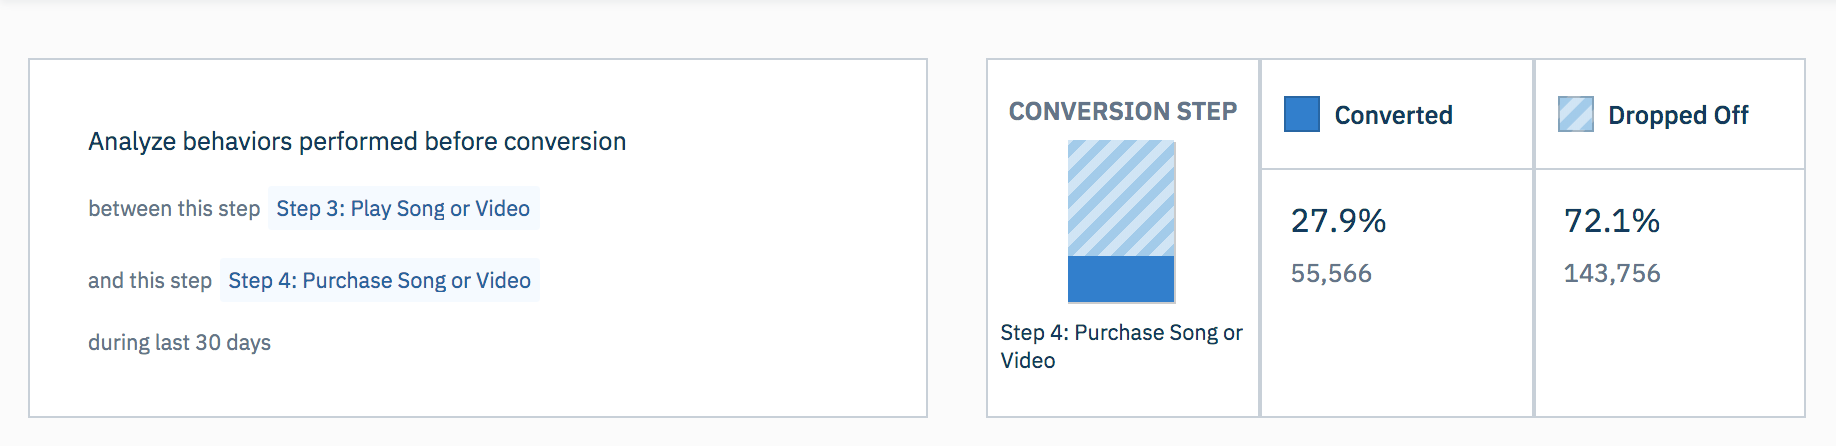Click the Converted legend label
This screenshot has width=1836, height=446.
tap(1393, 116)
